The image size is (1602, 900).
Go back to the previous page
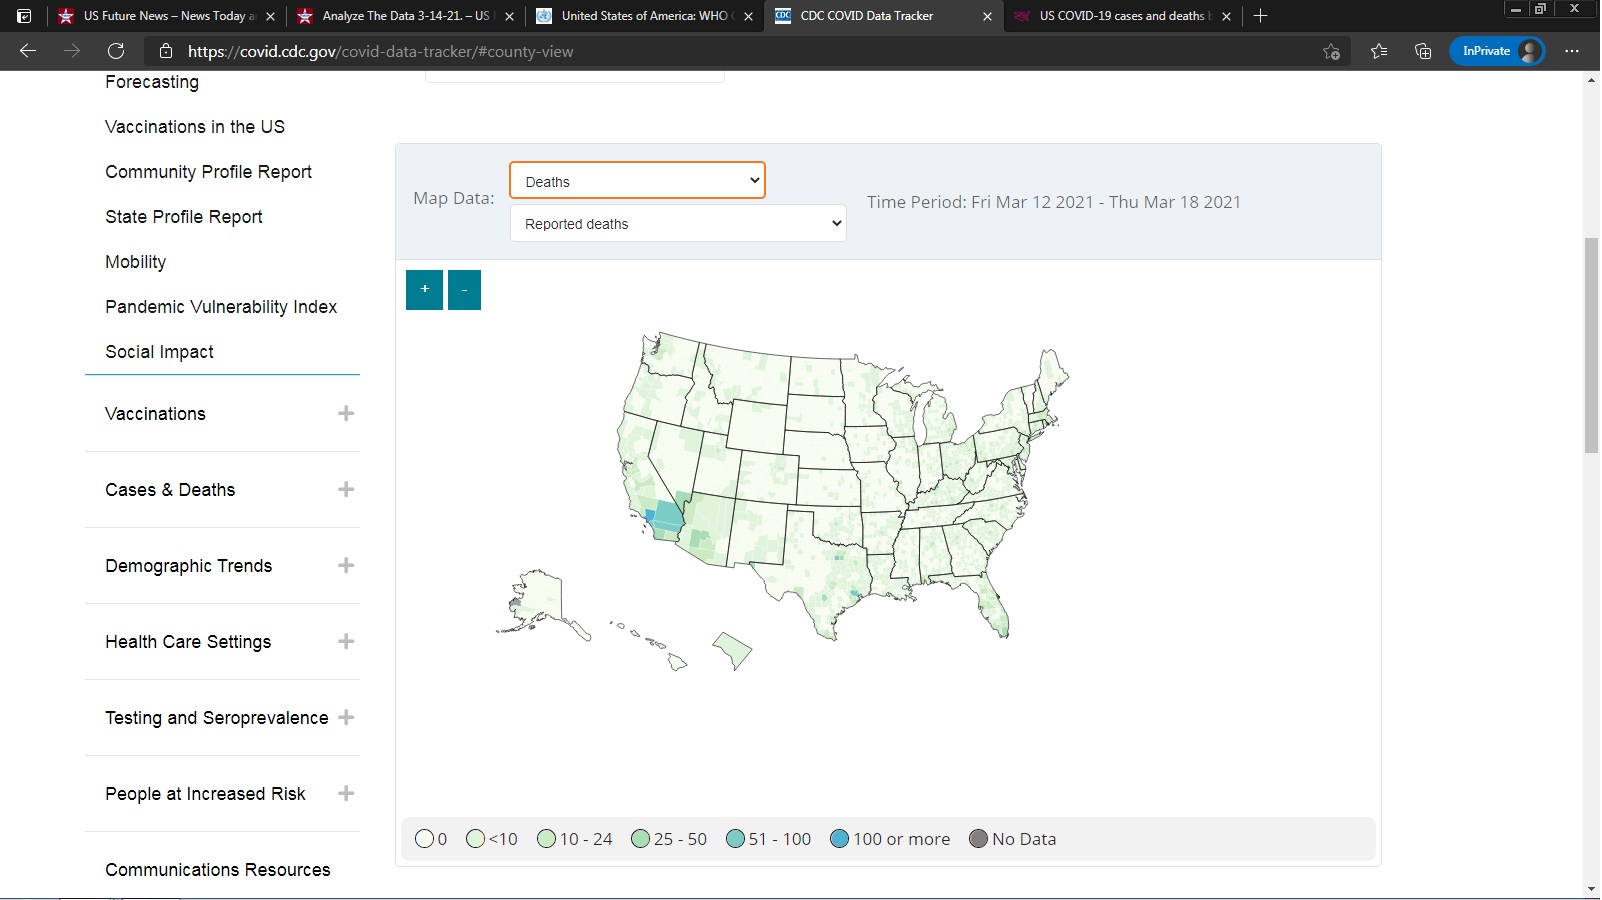pos(28,51)
